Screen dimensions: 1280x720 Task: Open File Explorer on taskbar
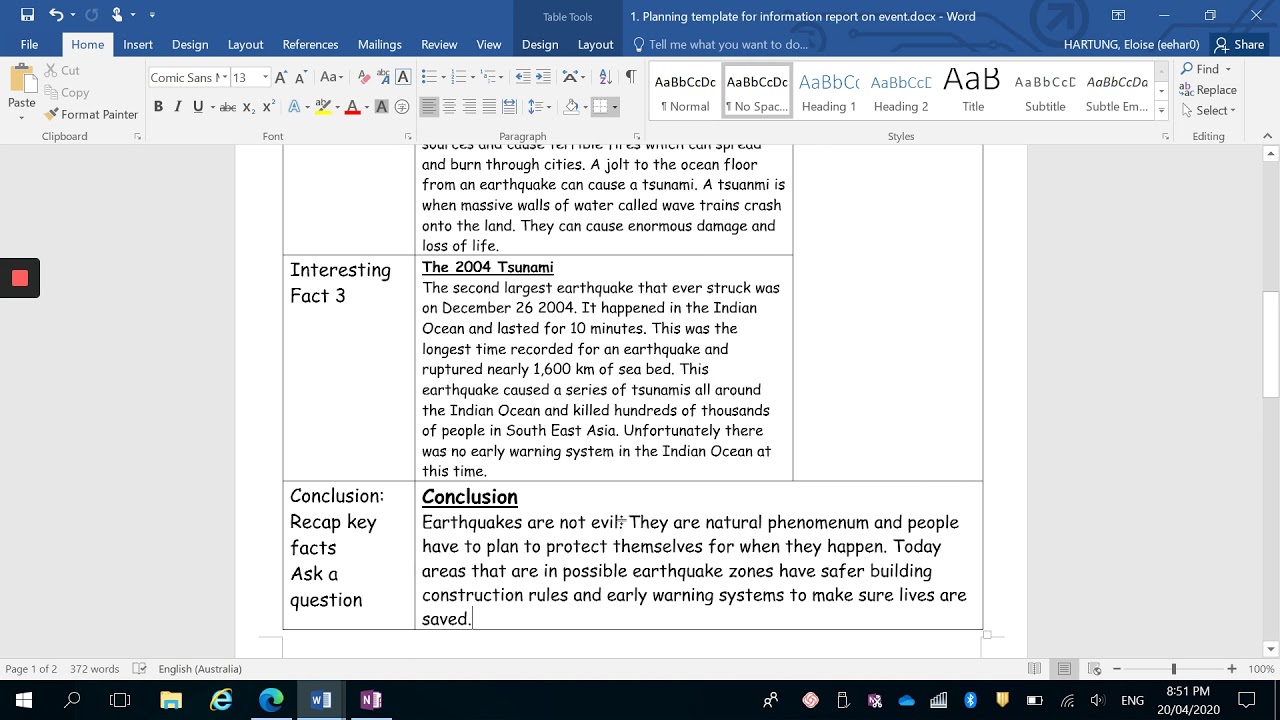click(171, 700)
